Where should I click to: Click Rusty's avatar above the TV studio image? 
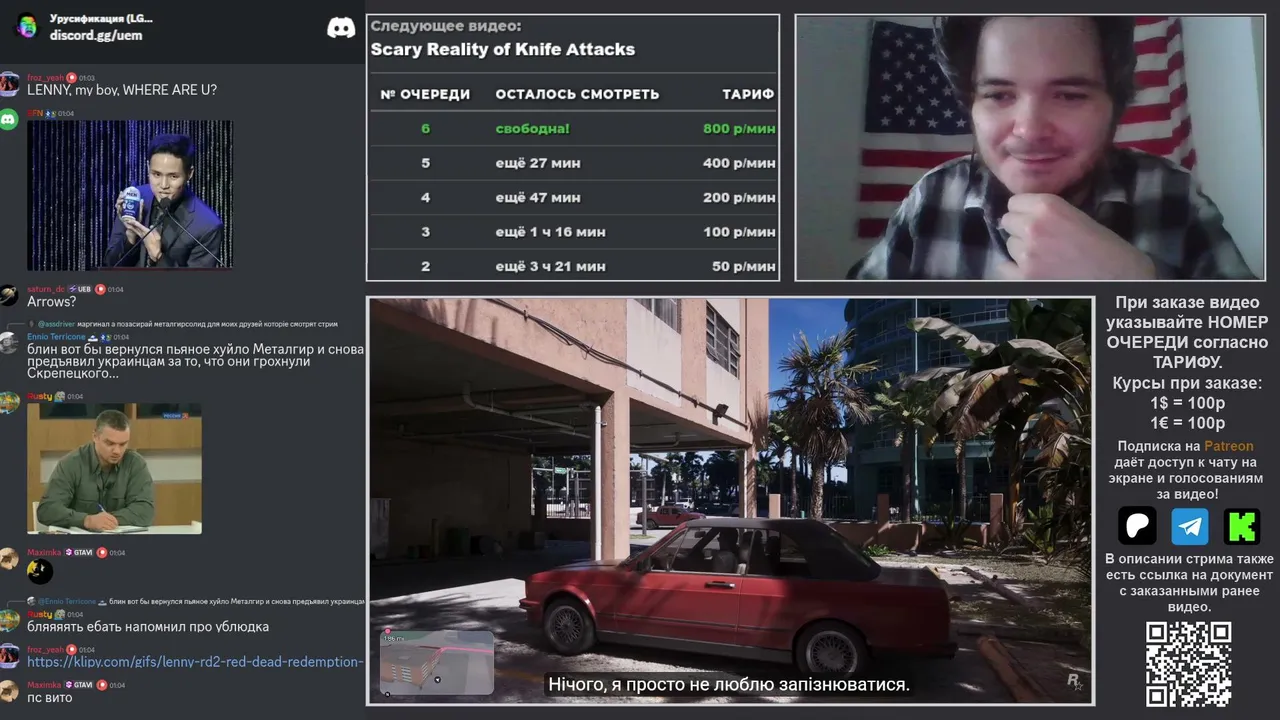click(9, 402)
